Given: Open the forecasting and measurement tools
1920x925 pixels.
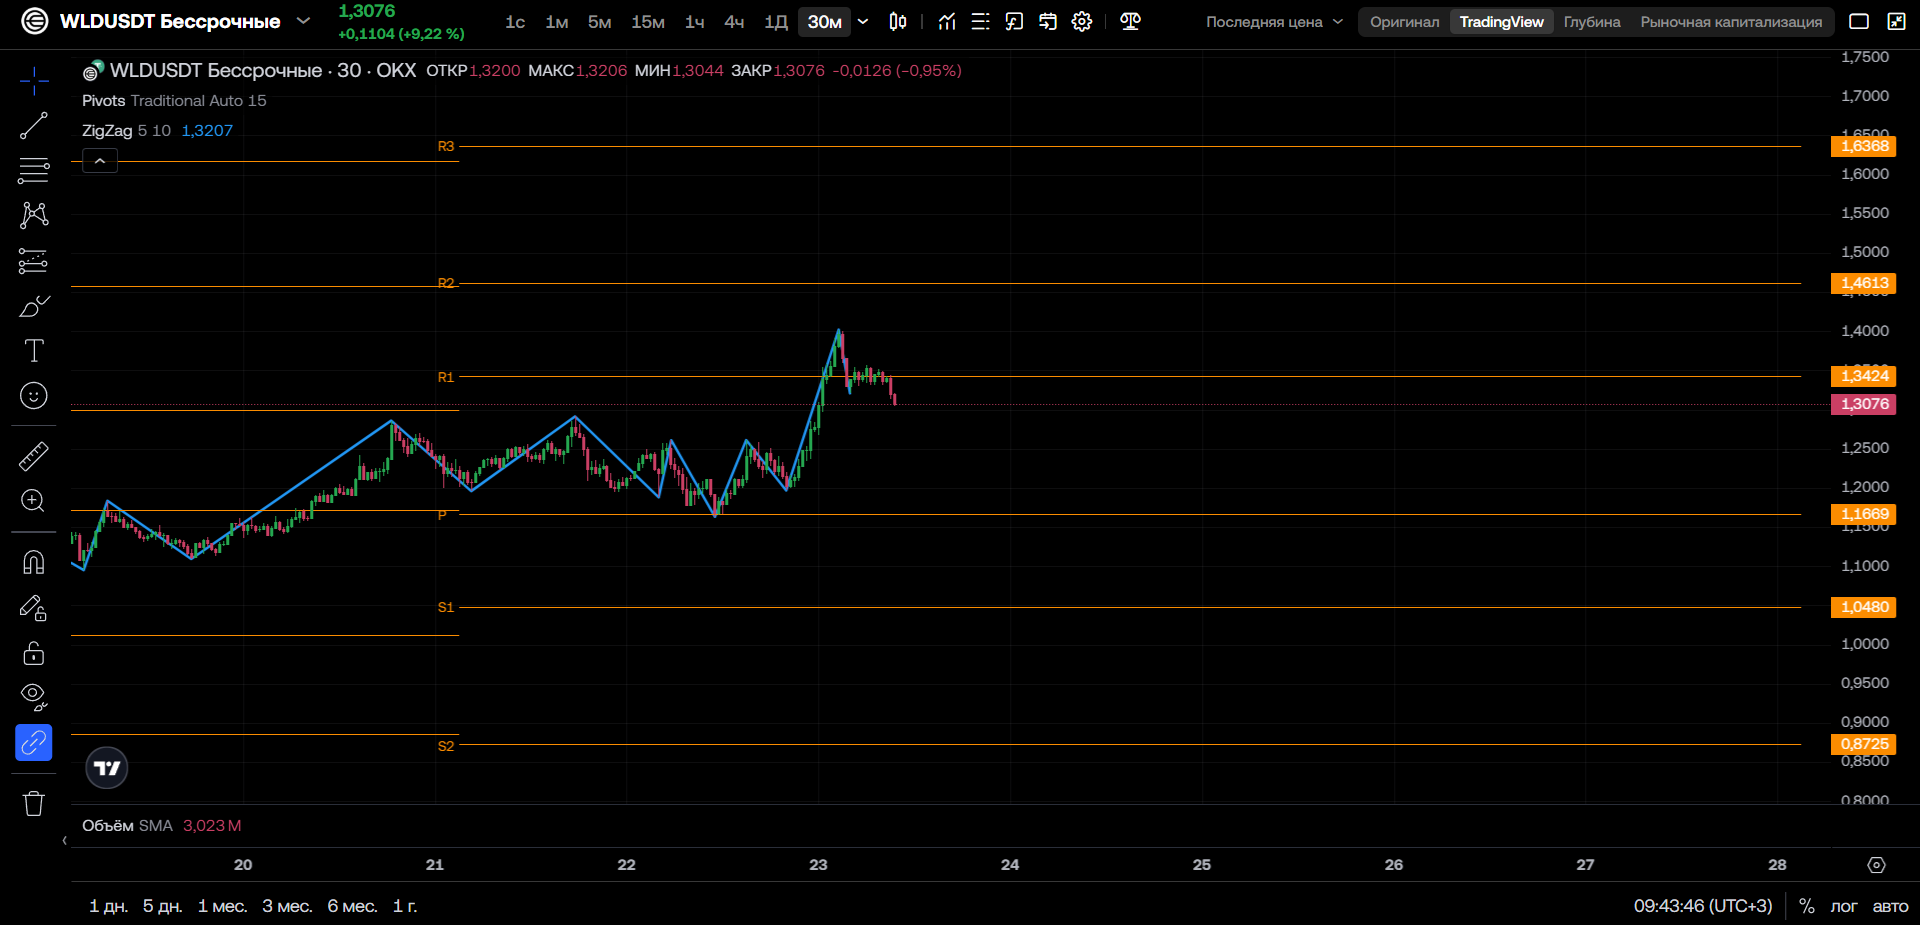Looking at the screenshot, I should pos(34,261).
